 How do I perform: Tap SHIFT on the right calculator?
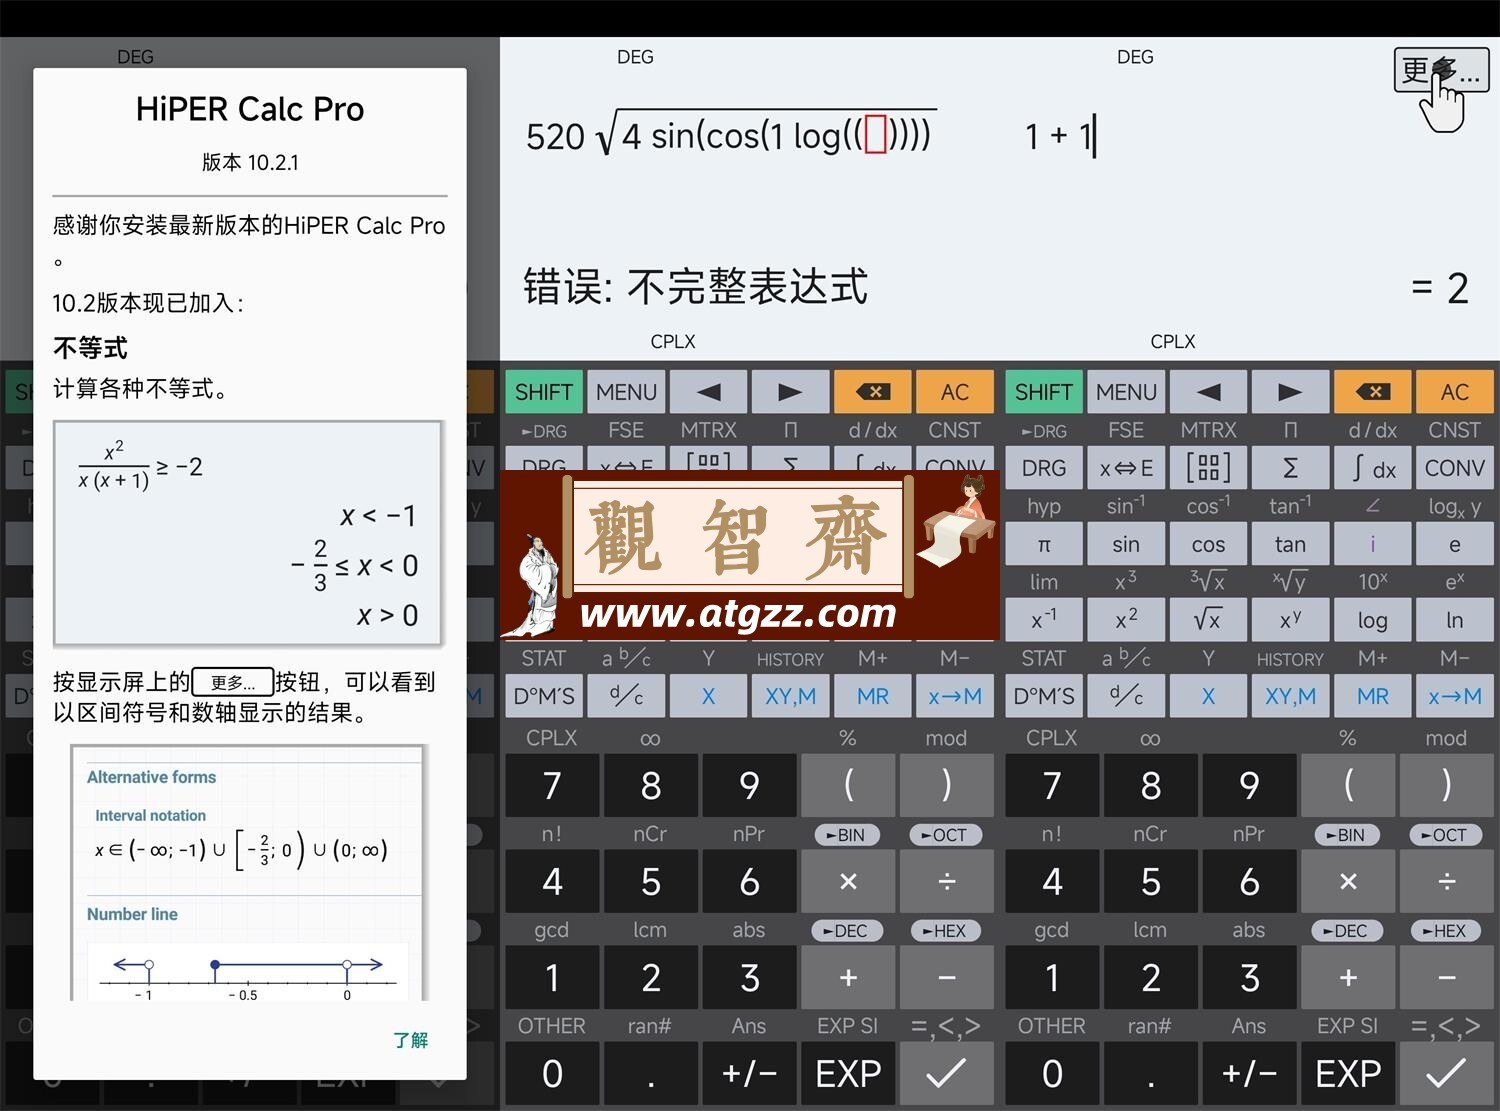(1043, 392)
